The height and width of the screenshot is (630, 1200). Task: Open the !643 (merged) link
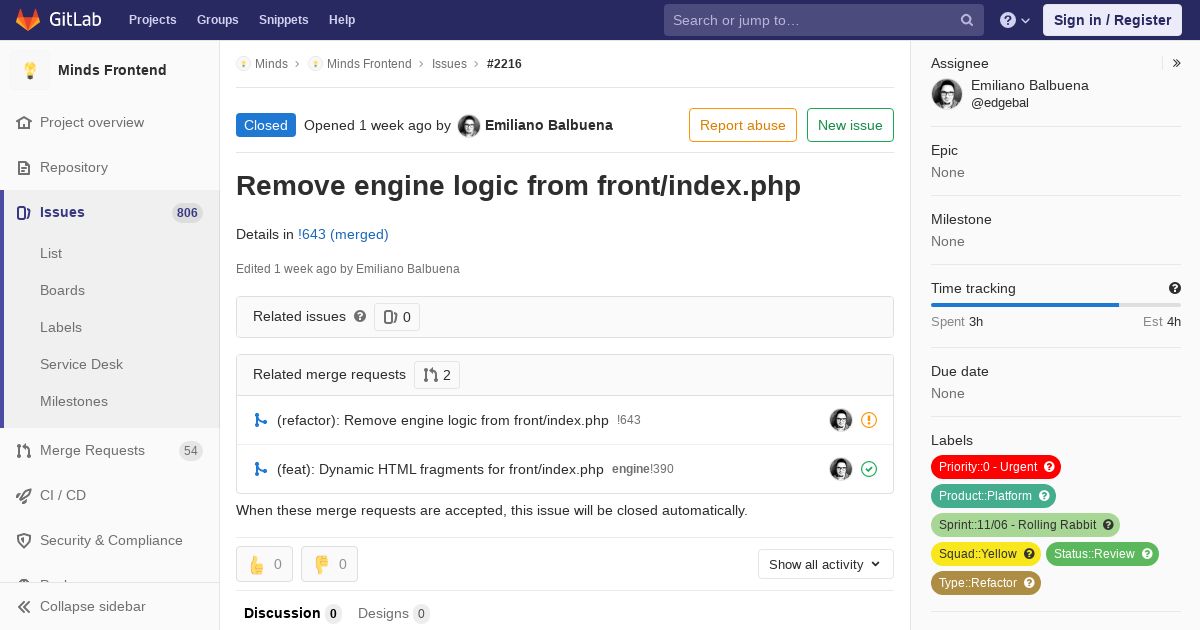(x=343, y=234)
